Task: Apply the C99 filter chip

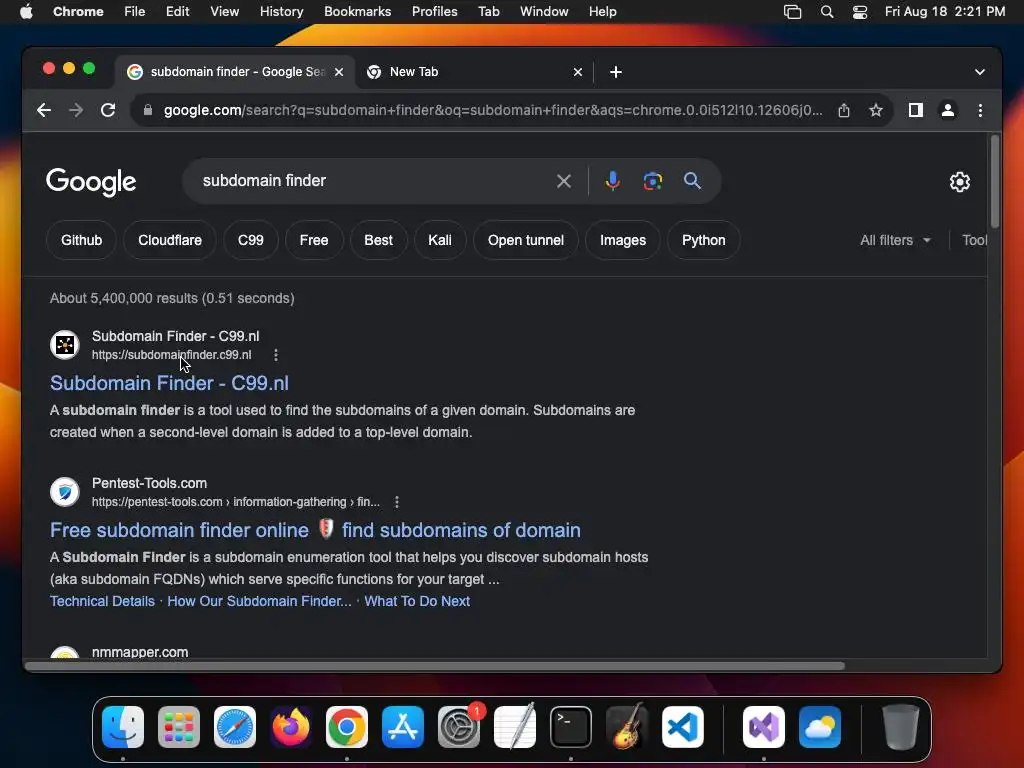Action: 251,240
